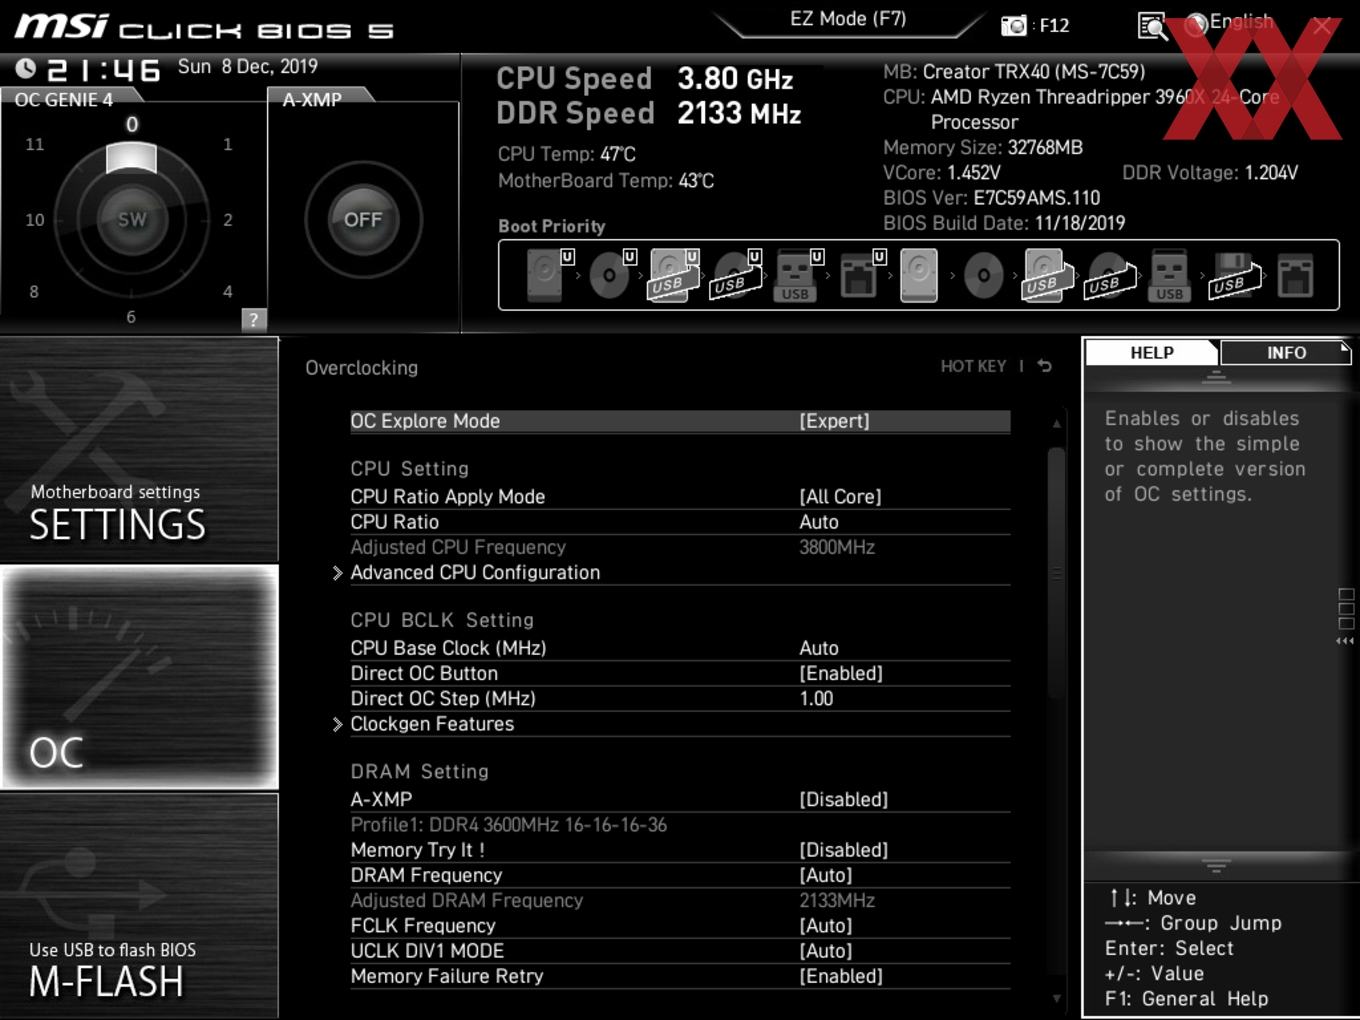Select the legacy USB hard disk boot icon
The height and width of the screenshot is (1020, 1360).
[x=1046, y=275]
